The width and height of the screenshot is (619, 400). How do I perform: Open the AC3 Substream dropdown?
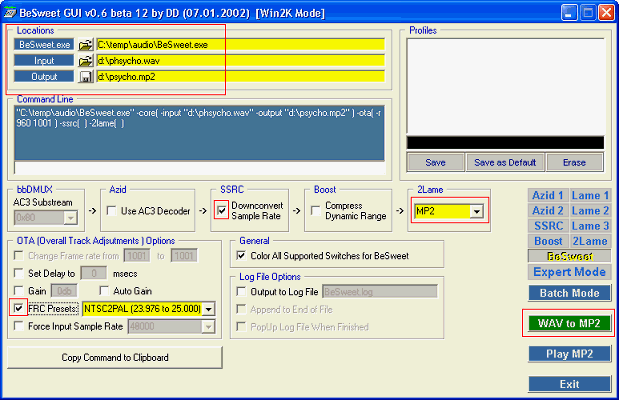click(70, 218)
